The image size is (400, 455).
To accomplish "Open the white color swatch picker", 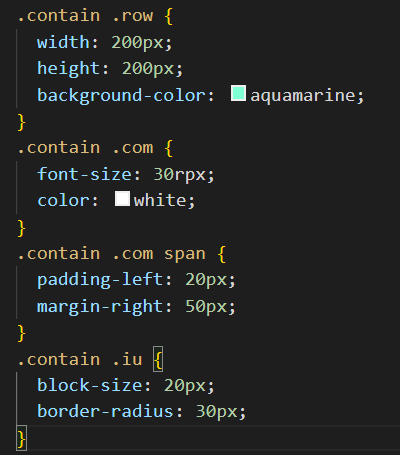I will tap(122, 199).
